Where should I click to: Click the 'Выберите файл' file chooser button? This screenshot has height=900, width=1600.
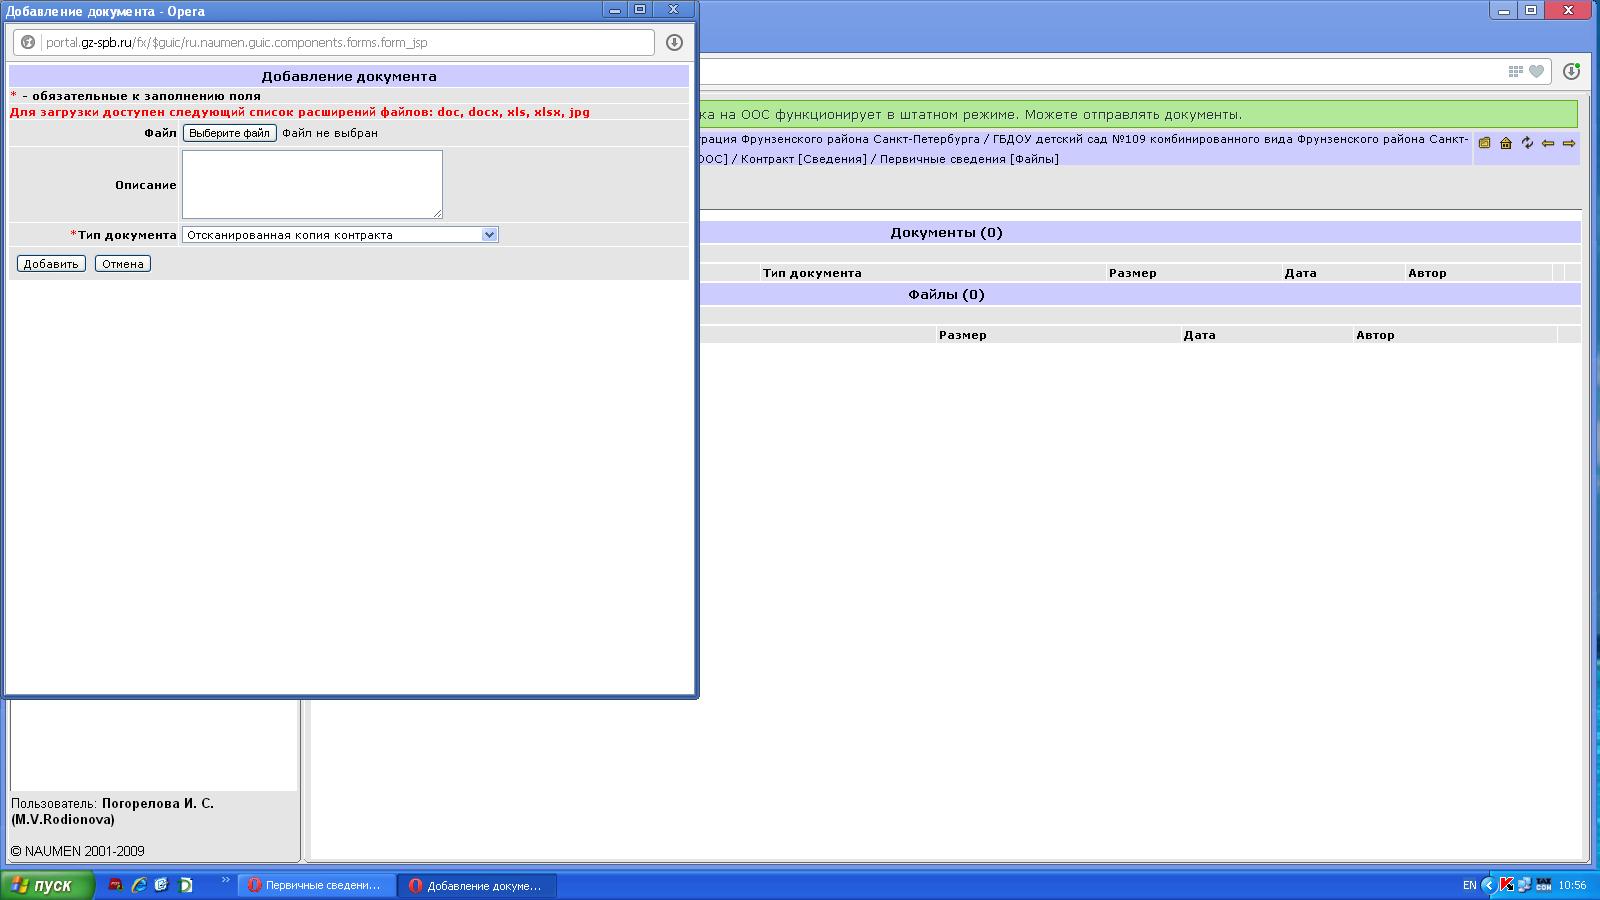tap(229, 133)
